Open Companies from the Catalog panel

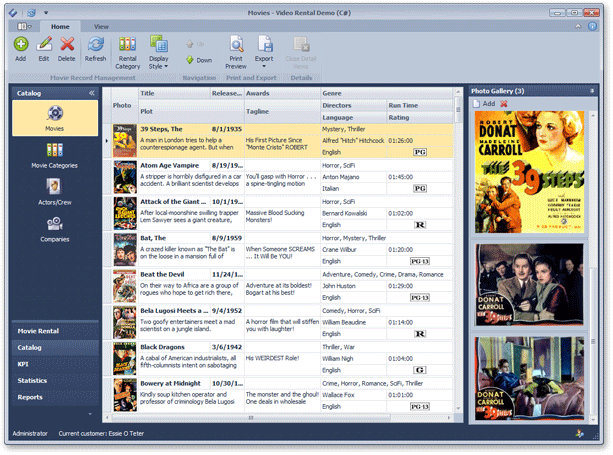click(x=55, y=229)
